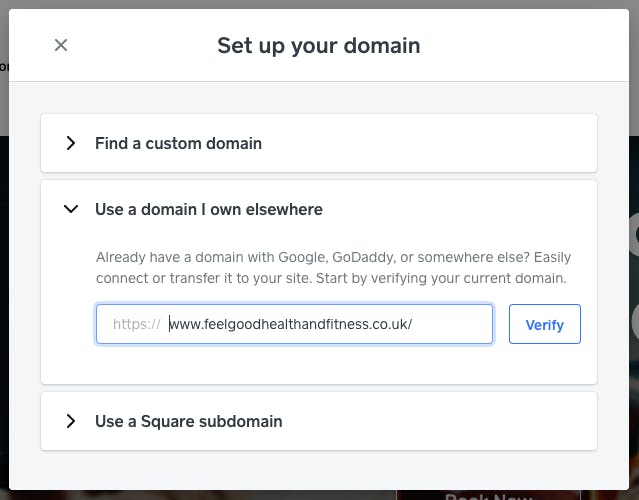Screen dimensions: 639x500
Task: Collapse the domain I own elsewhere chevron
Action: tap(71, 209)
